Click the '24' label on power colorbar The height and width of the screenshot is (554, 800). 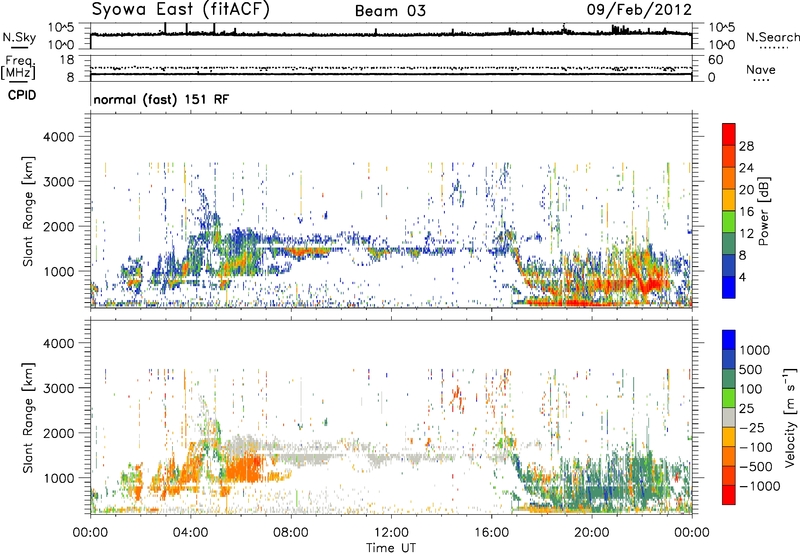coord(746,168)
